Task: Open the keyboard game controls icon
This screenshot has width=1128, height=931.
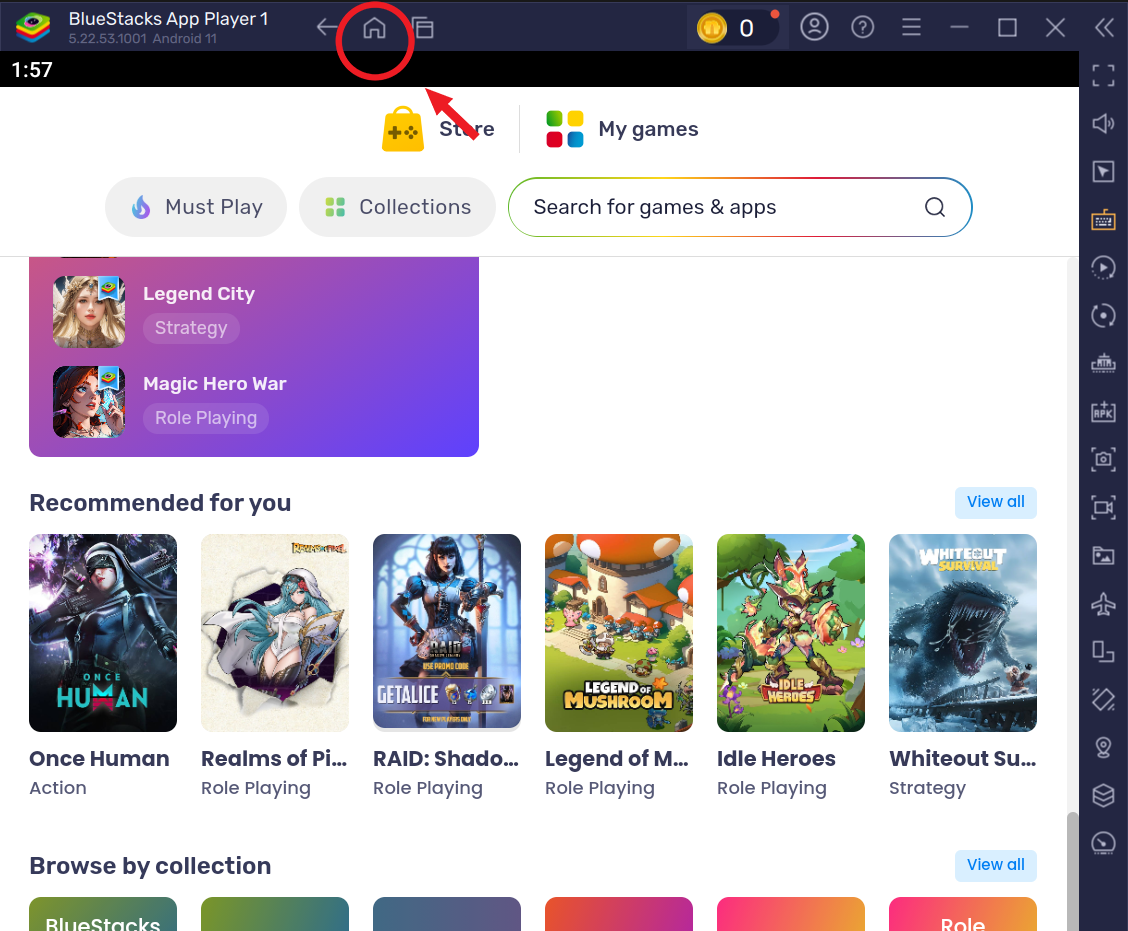Action: point(1103,219)
